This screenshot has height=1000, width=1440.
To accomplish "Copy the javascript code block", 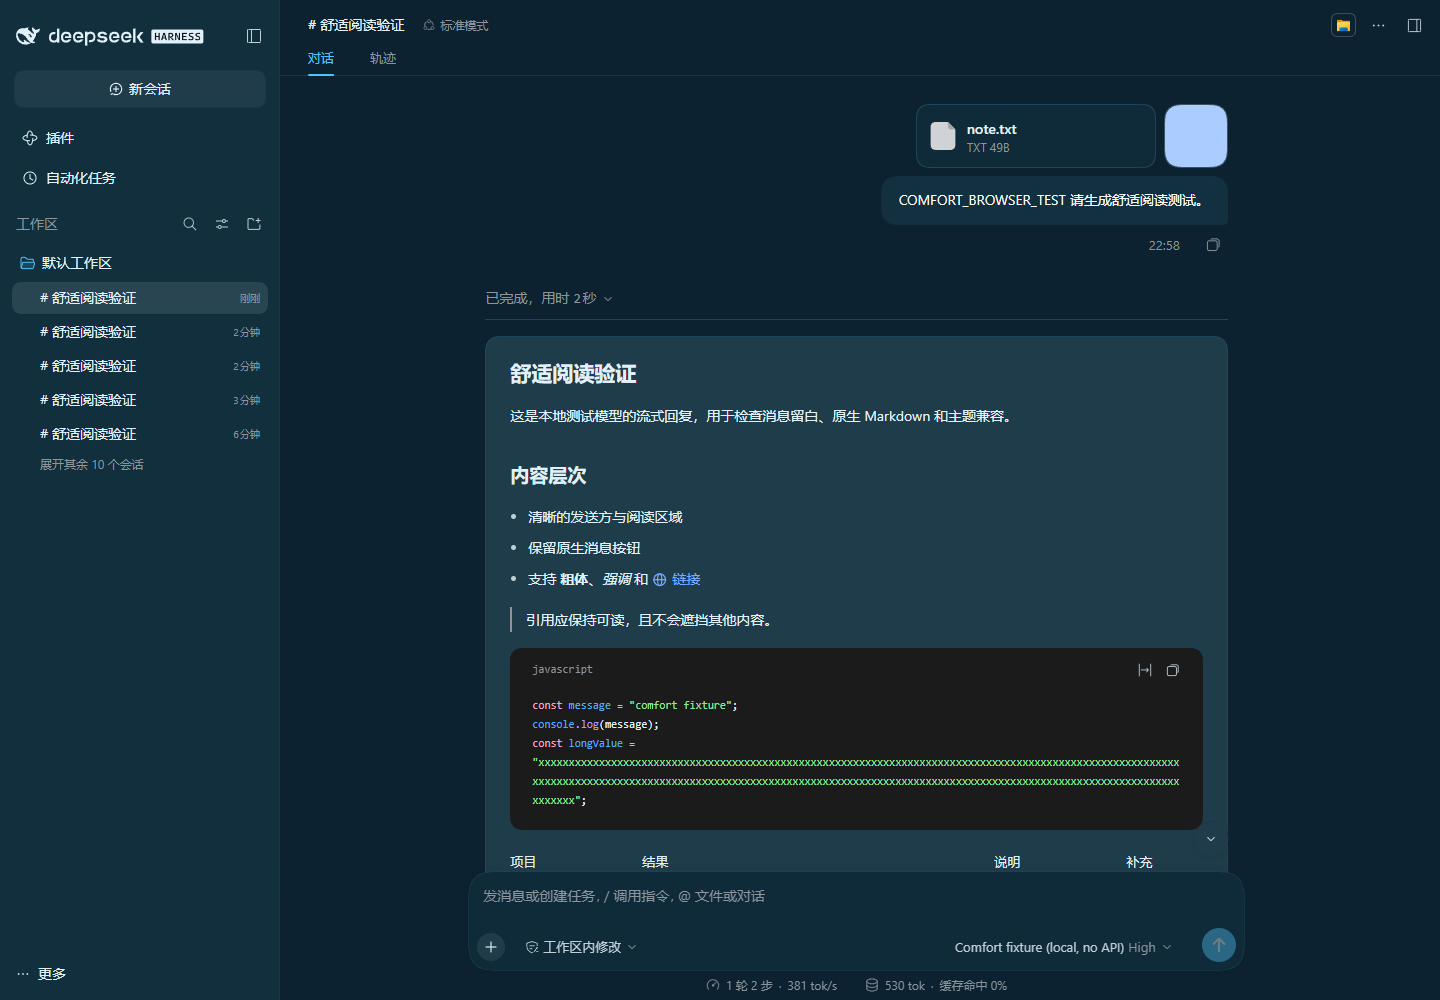I will (1173, 670).
